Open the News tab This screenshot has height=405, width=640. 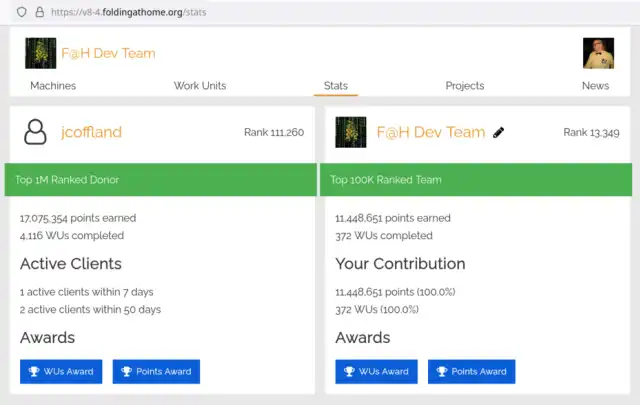click(x=595, y=86)
